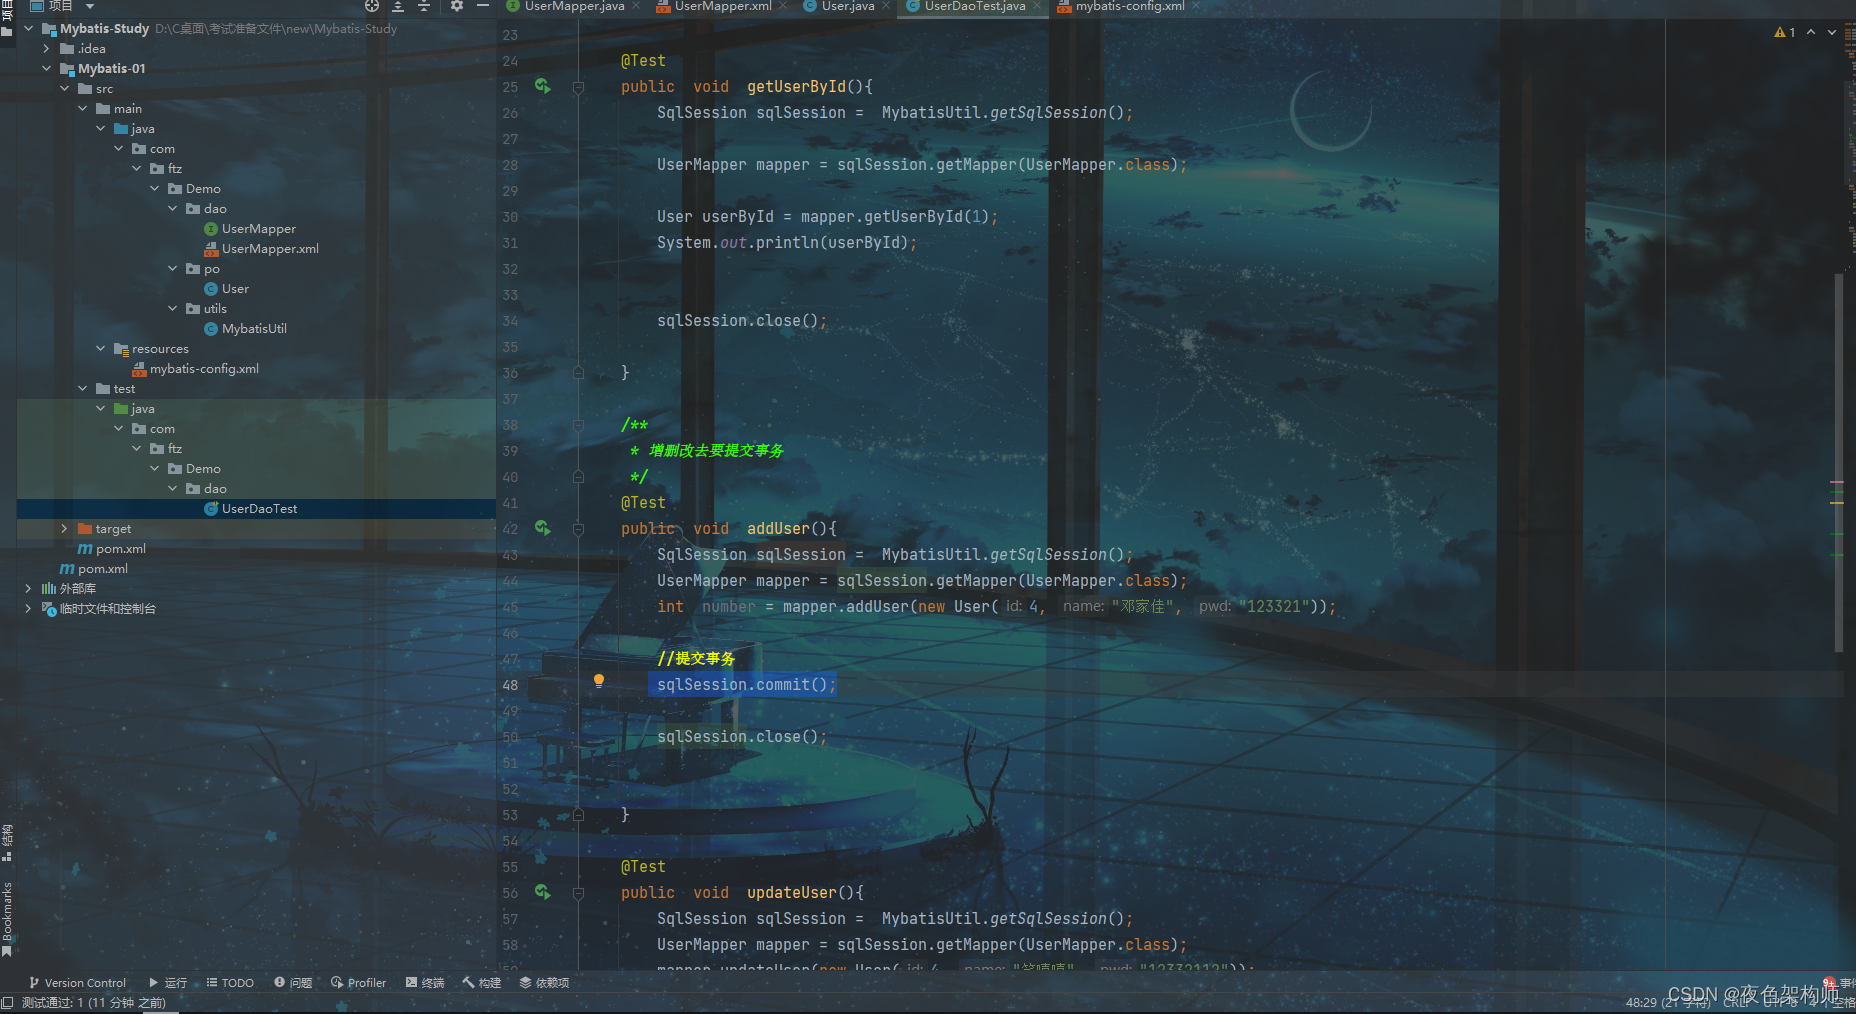1856x1014 pixels.
Task: Open the Problems (问题) tool window
Action: coord(293,983)
